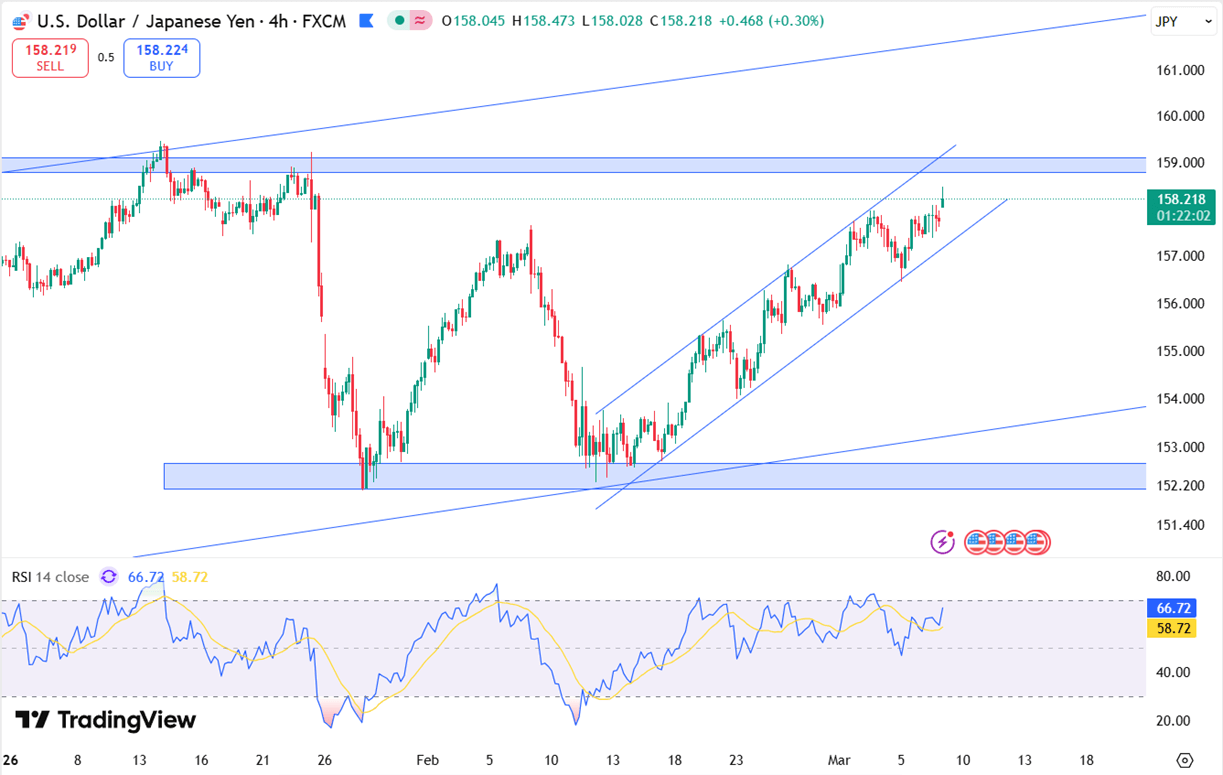
Task: Click the green 158.218 current price label
Action: click(x=1180, y=199)
